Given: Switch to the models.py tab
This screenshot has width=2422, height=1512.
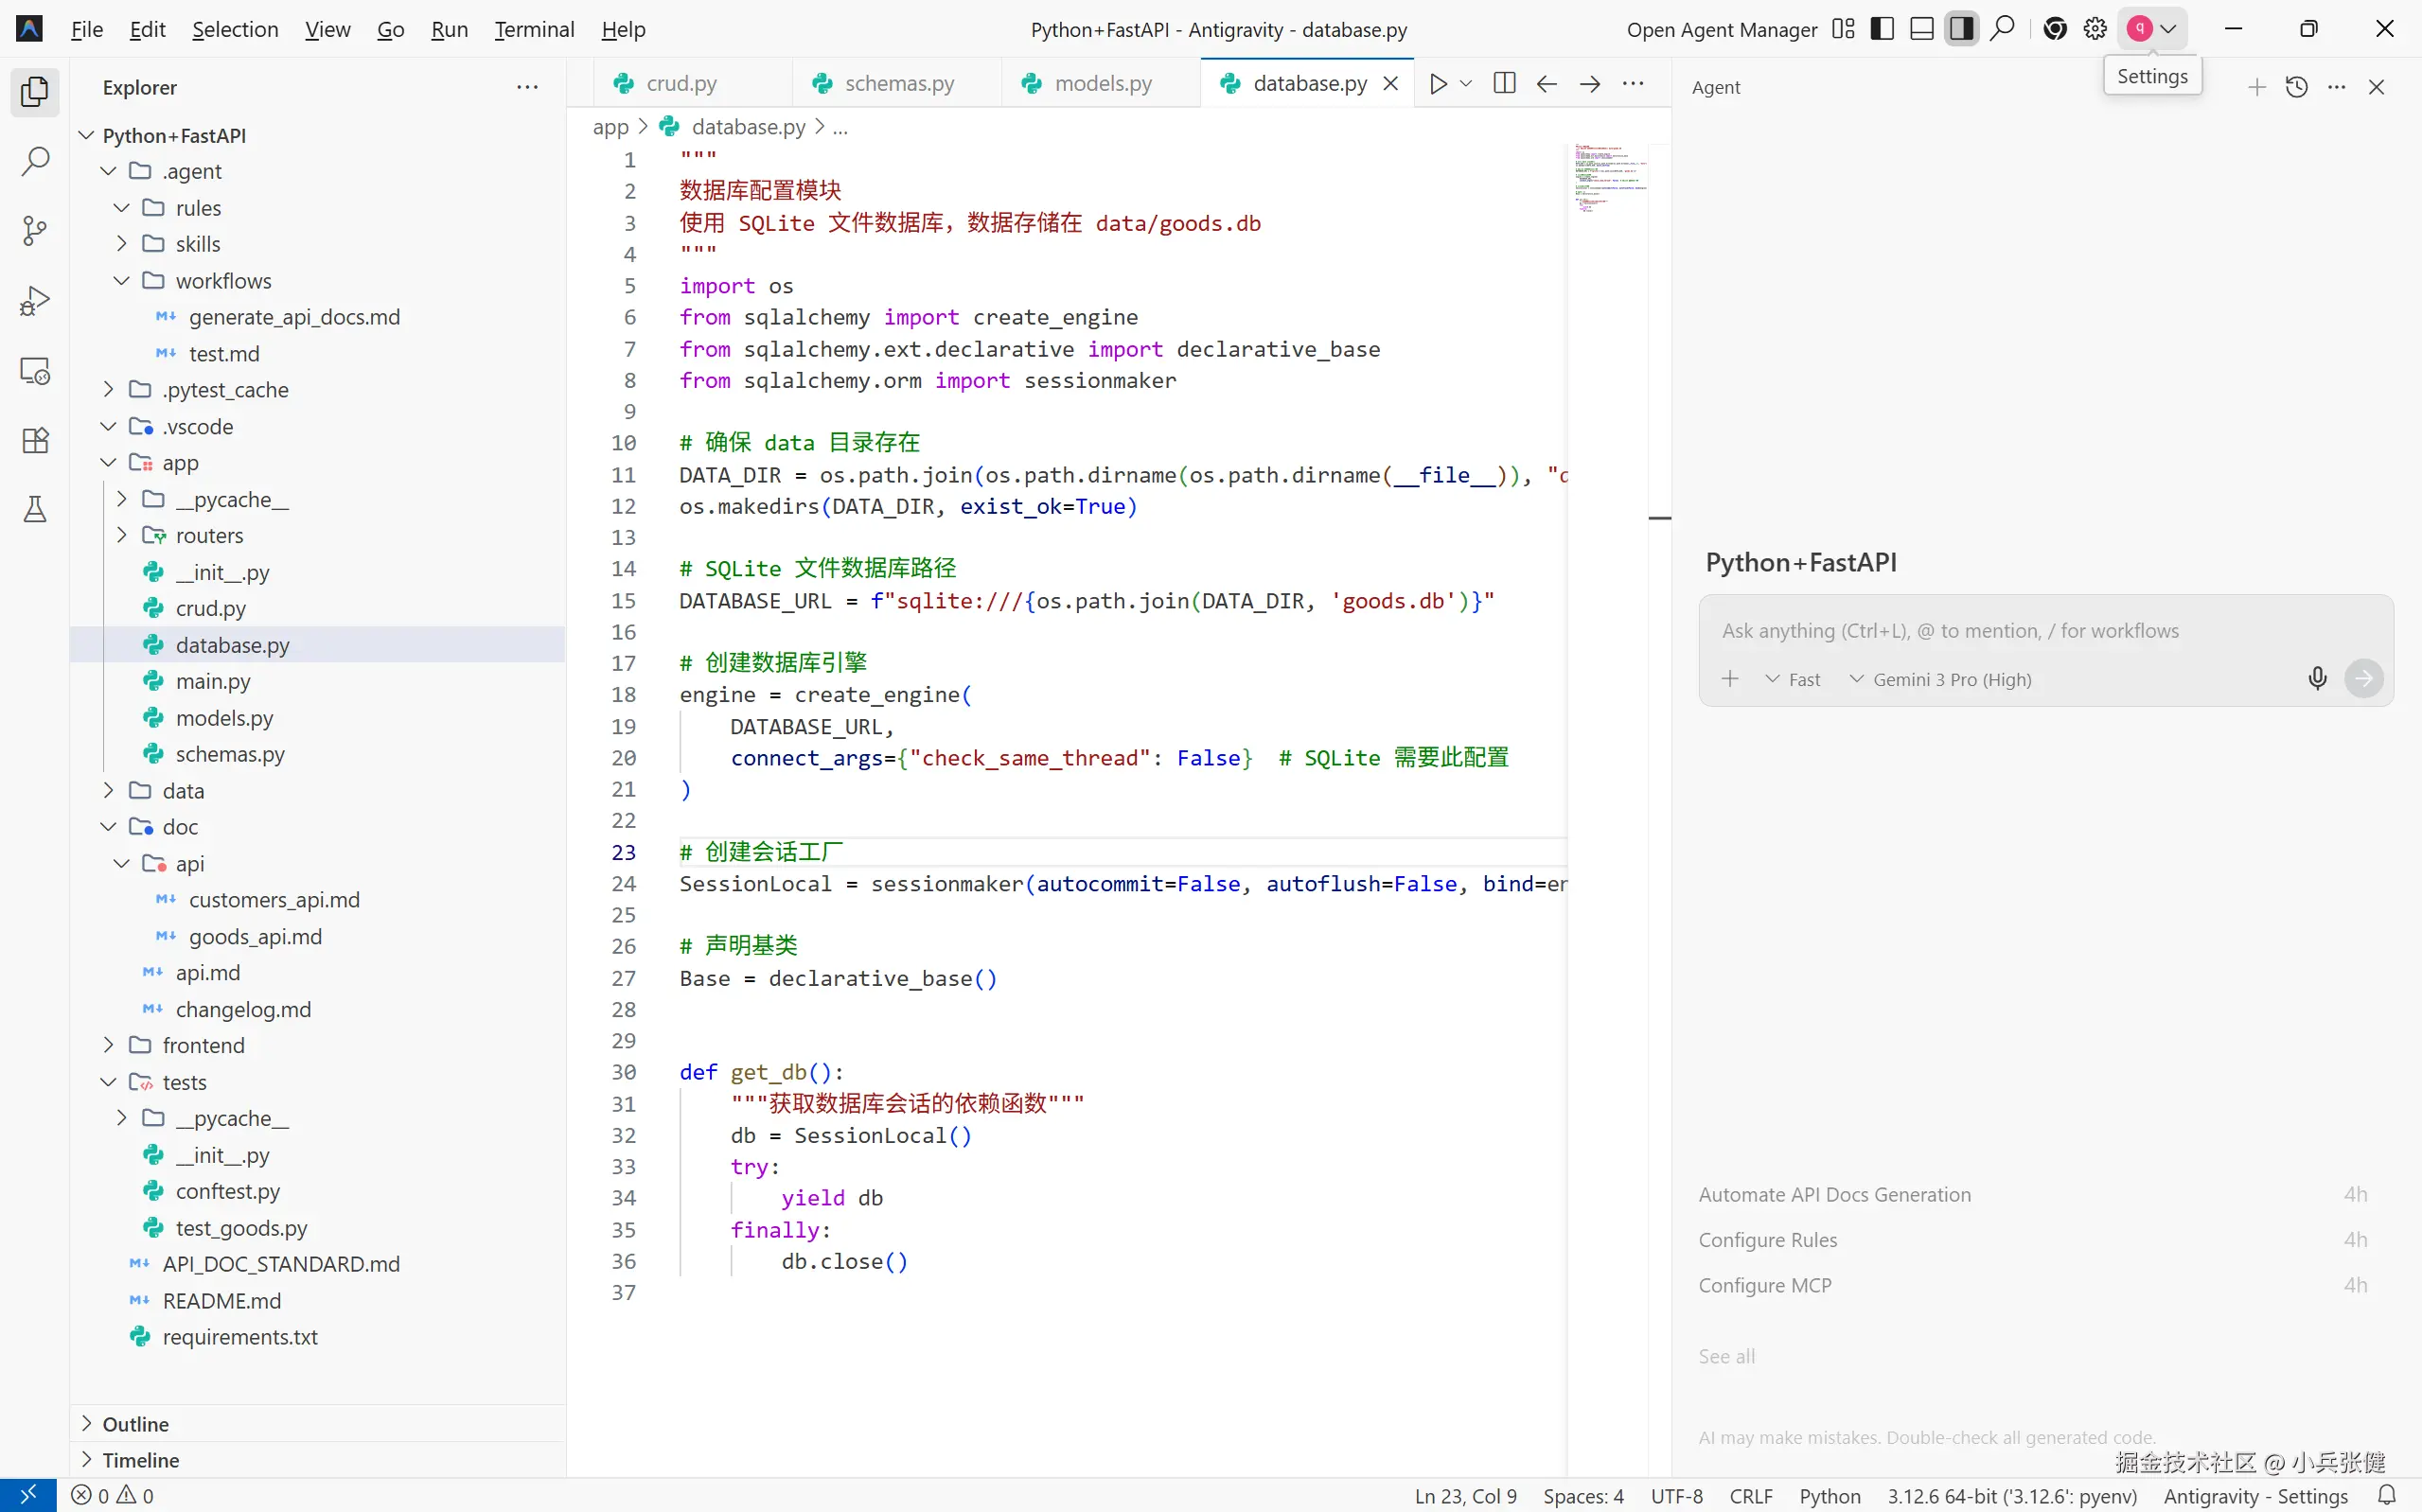Looking at the screenshot, I should pos(1102,84).
